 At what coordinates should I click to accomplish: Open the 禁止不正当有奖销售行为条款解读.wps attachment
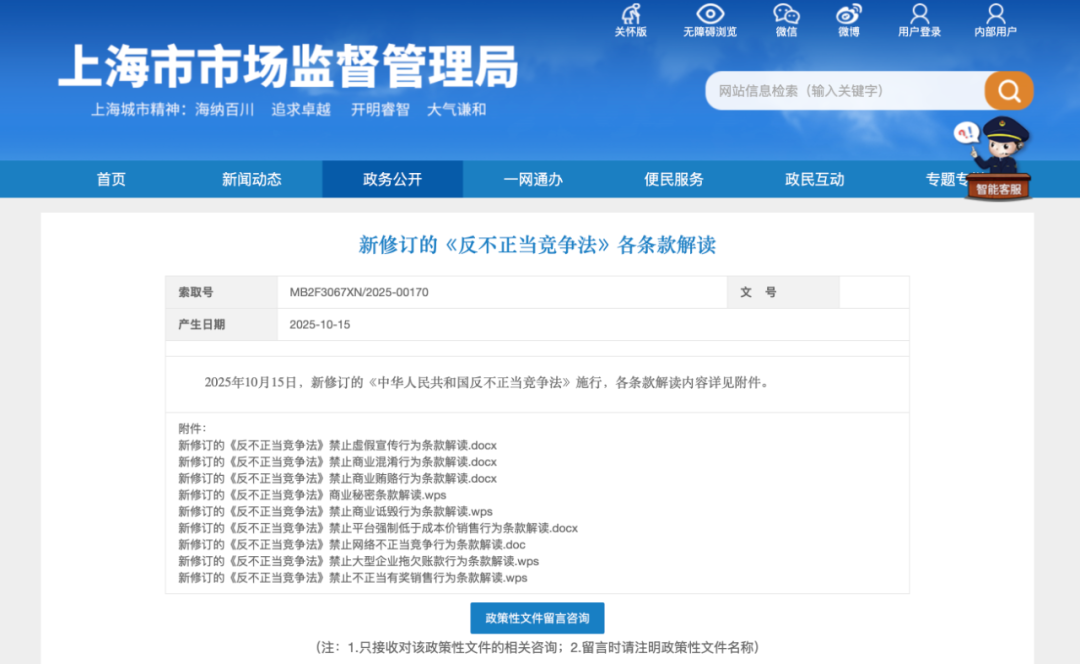352,578
